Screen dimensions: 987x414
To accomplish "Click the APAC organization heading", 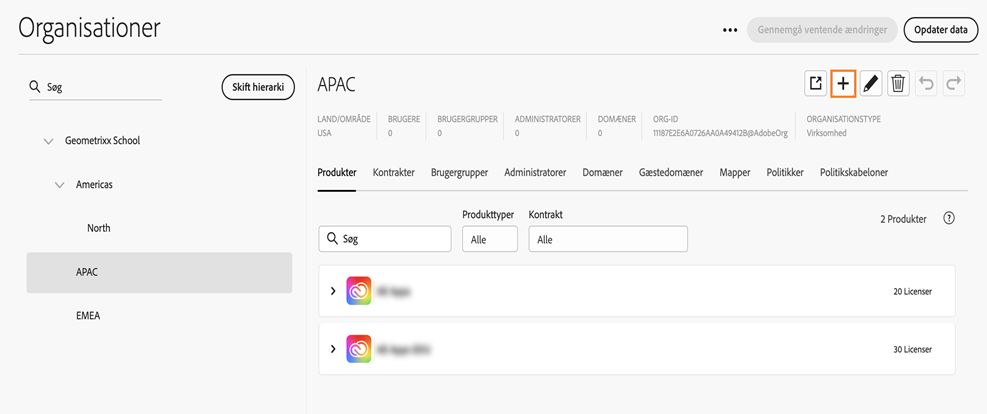I will click(x=336, y=85).
